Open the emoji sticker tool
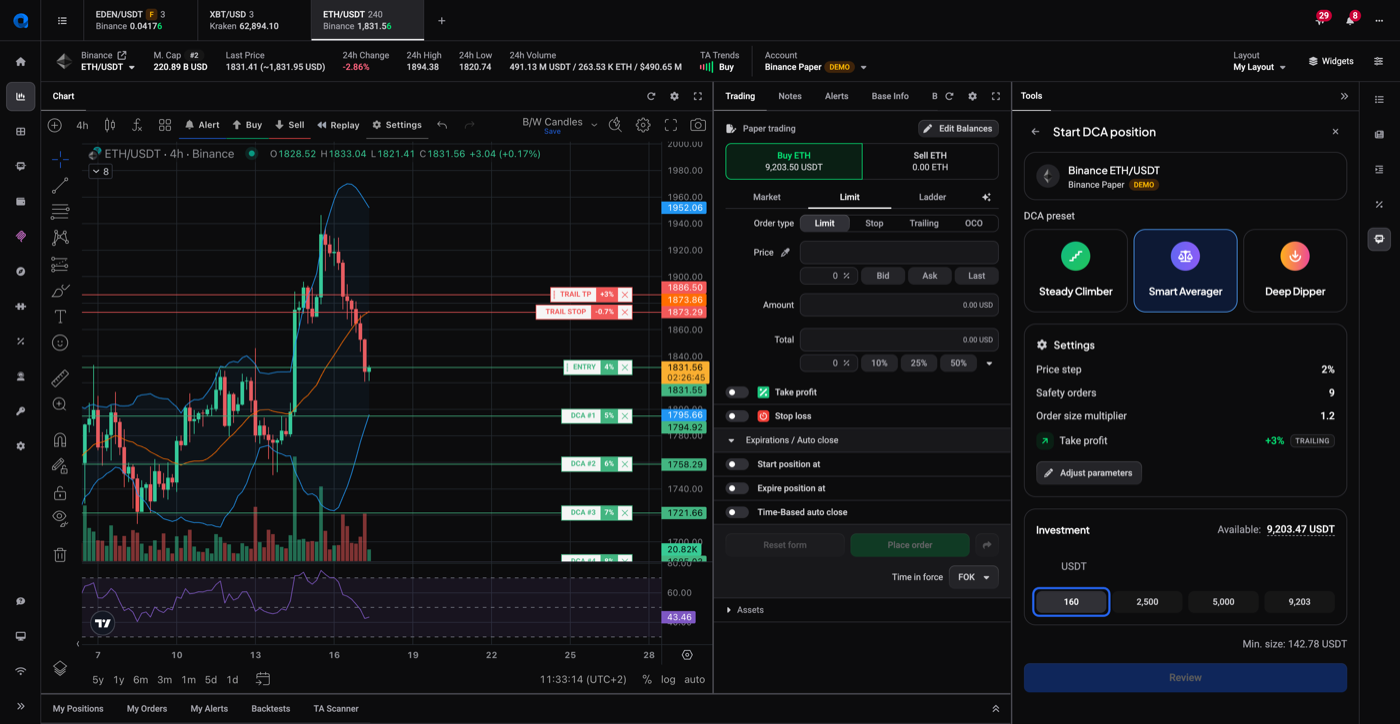 pos(60,343)
